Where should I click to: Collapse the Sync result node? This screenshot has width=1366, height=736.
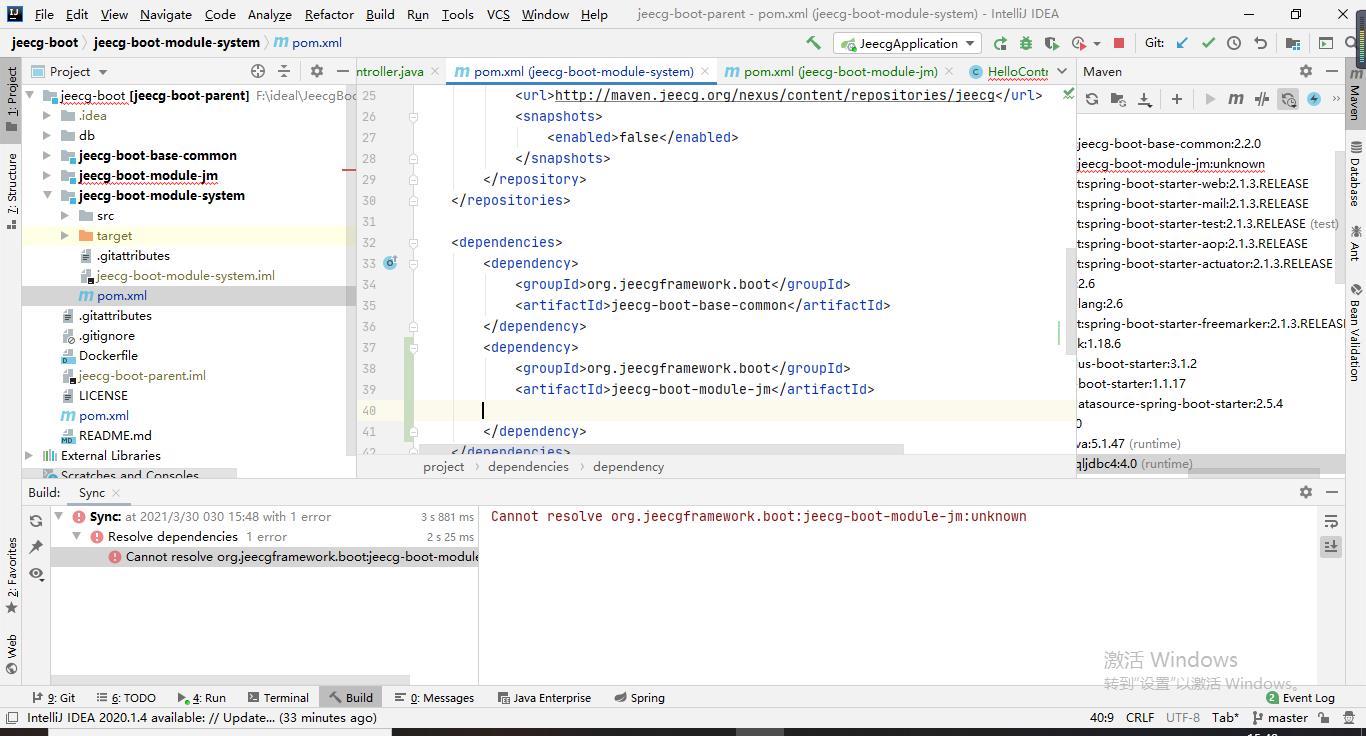click(x=59, y=516)
